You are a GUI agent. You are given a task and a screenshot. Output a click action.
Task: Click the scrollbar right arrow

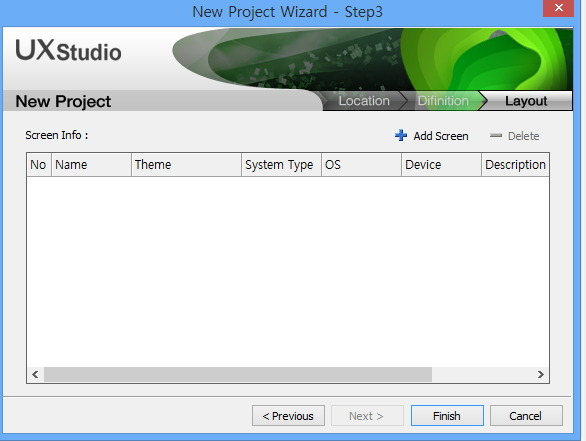[x=540, y=374]
